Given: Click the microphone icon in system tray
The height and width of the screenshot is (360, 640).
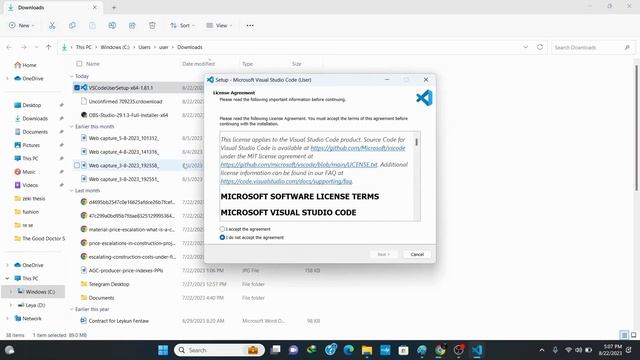Looking at the screenshot, I should 555,350.
